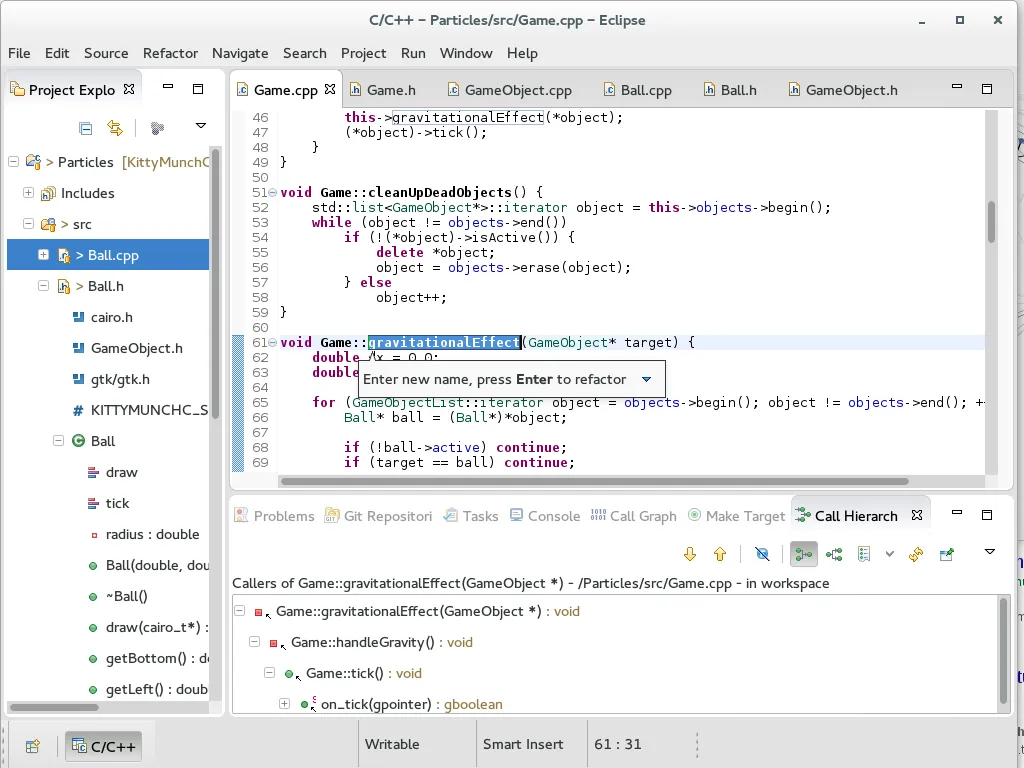Viewport: 1024px width, 768px height.
Task: Switch to Ball.cpp editor tab
Action: [x=637, y=90]
